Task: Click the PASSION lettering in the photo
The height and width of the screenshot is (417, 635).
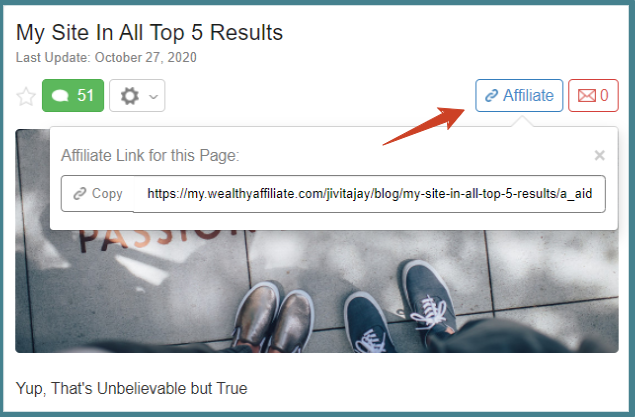Action: coord(166,239)
